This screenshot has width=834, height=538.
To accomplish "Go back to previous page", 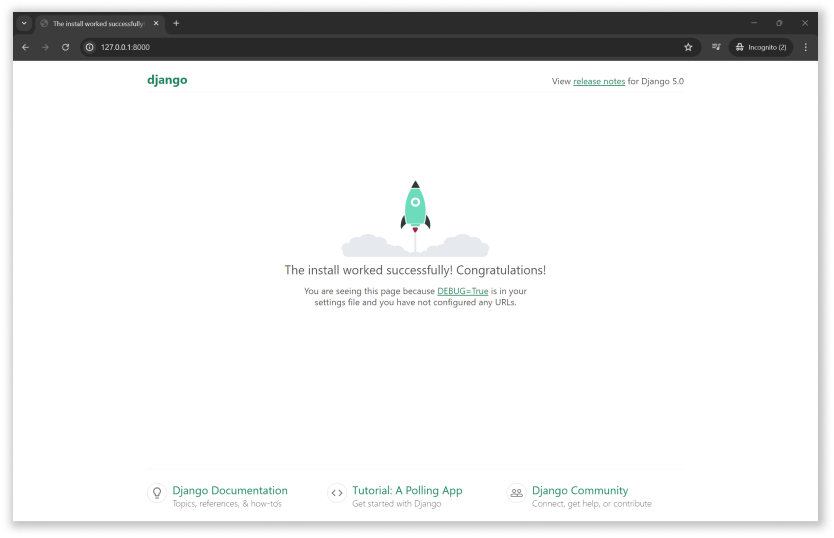I will pos(26,47).
